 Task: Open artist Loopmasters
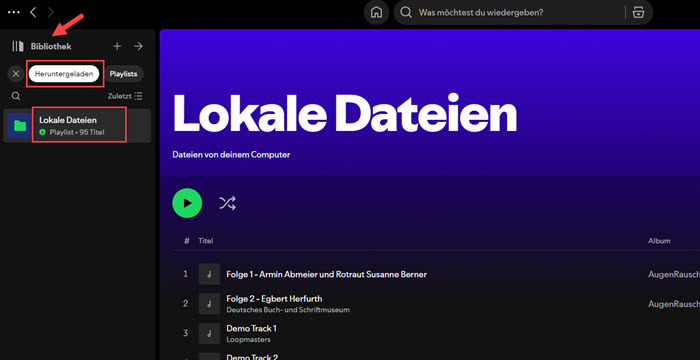pos(248,339)
